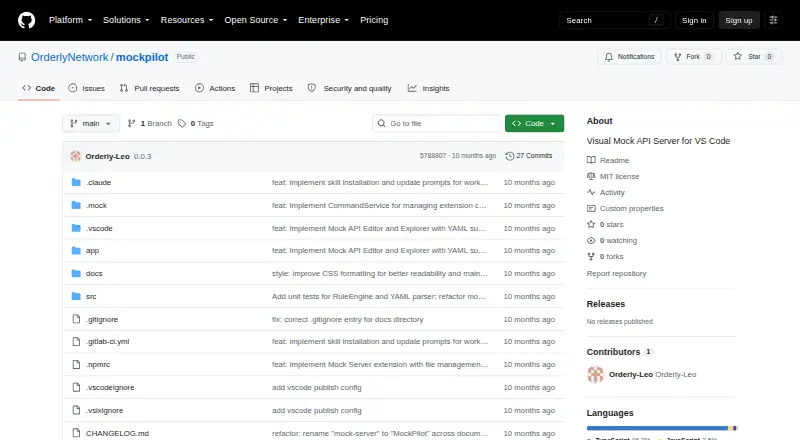Open docs commit message about CSS formatting

coord(380,274)
